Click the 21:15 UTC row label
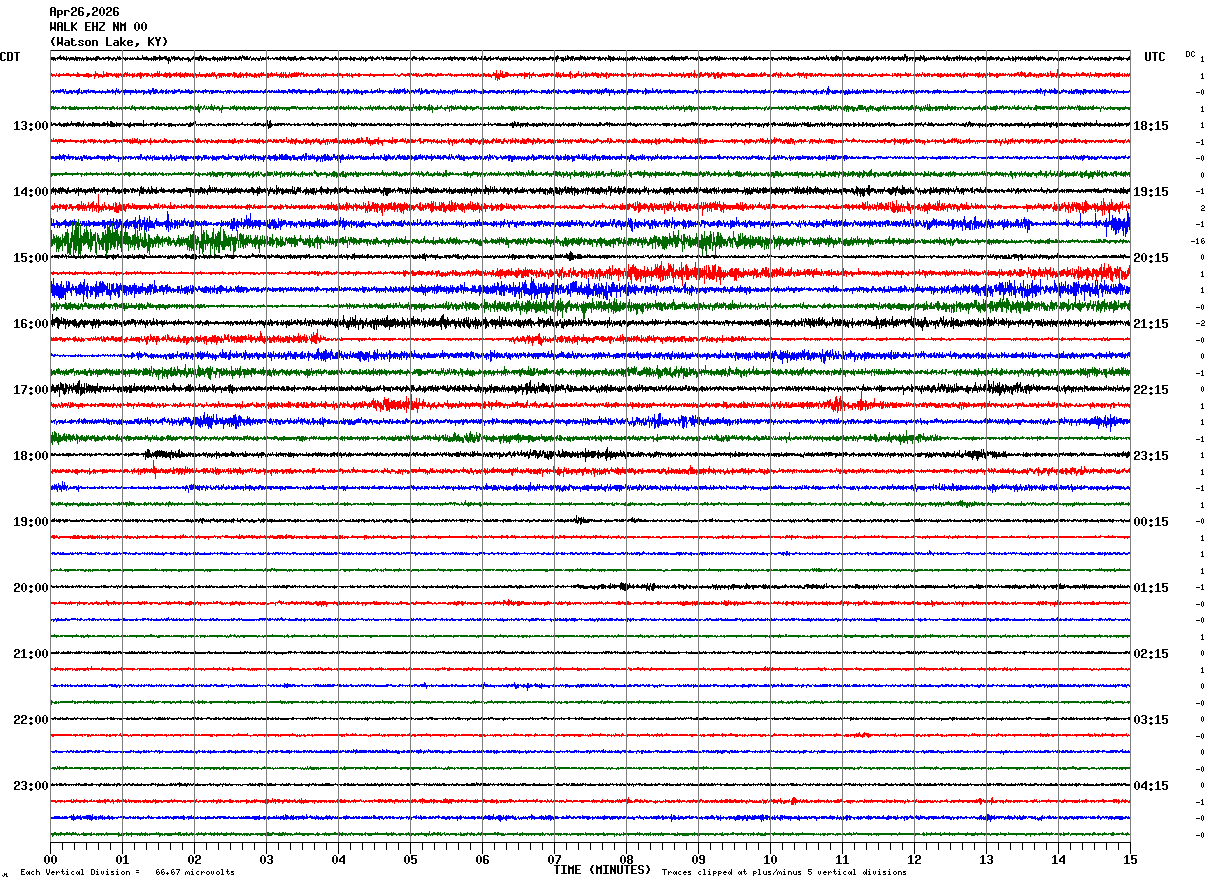Screen dimensions: 1210x886 click(x=1151, y=324)
